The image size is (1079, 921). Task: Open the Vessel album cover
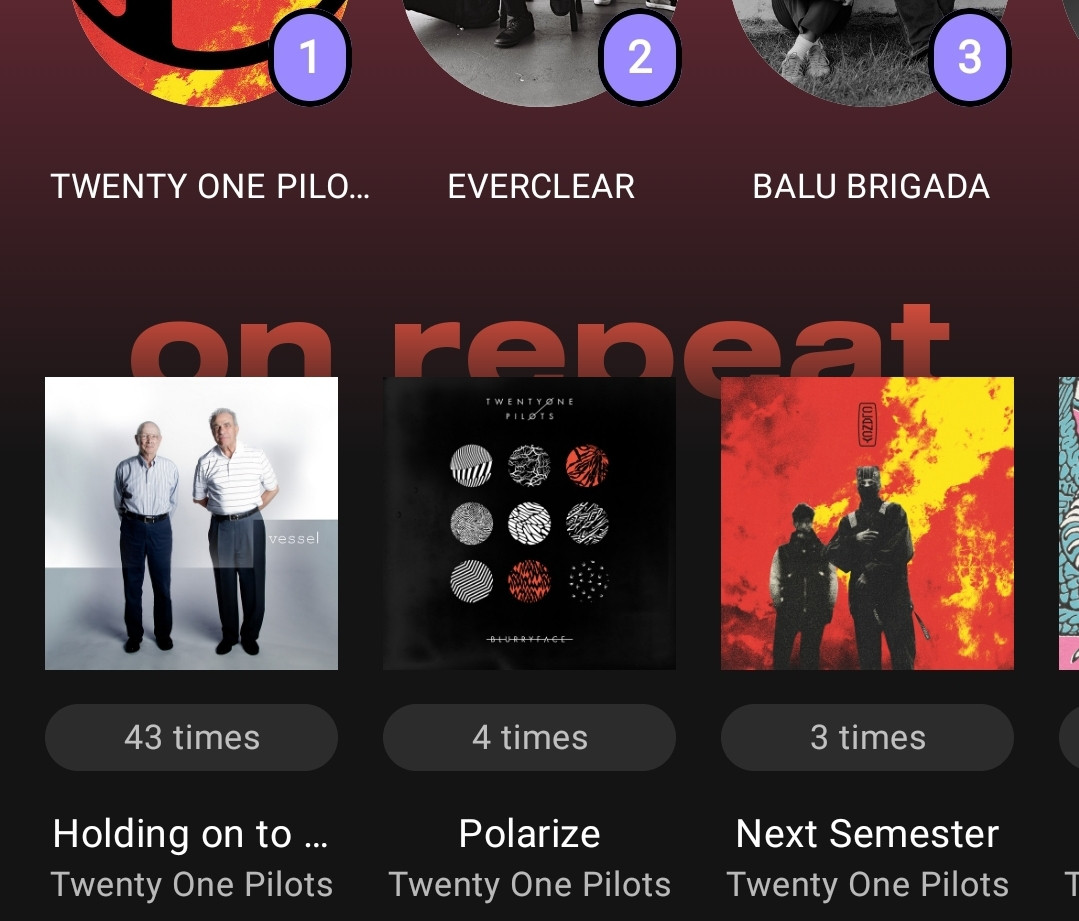pos(191,523)
